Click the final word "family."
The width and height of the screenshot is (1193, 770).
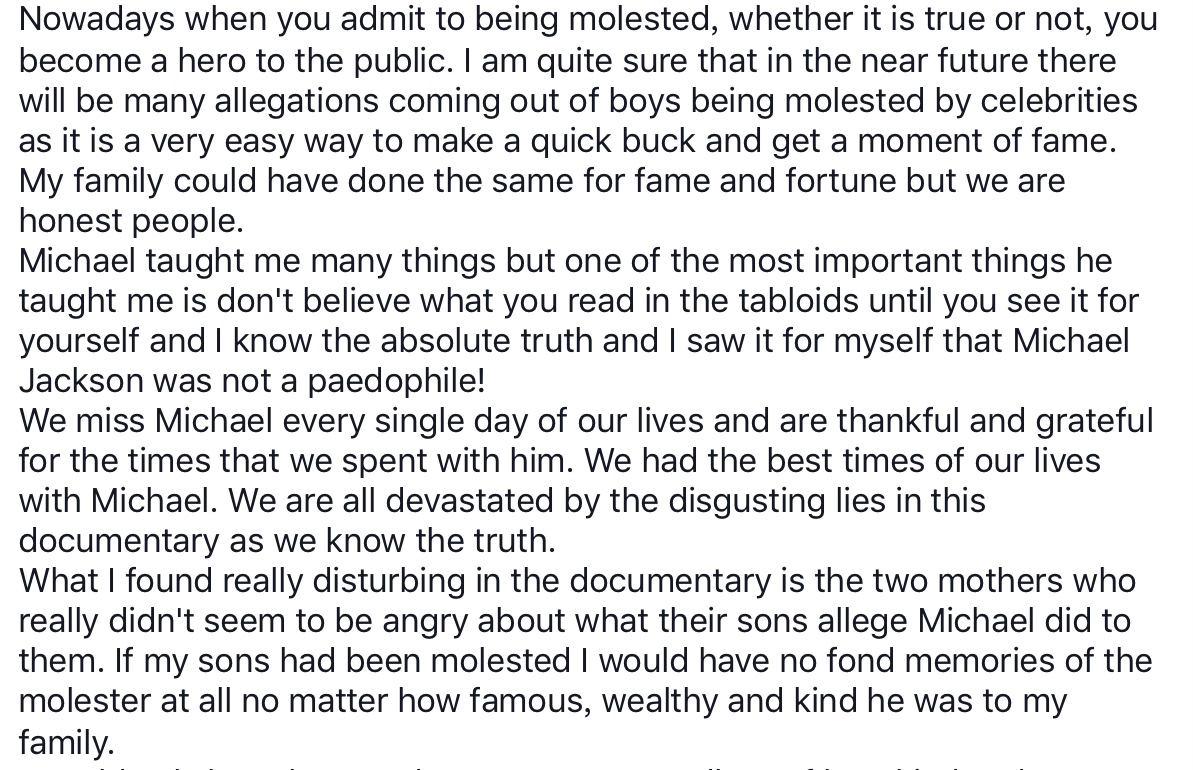click(66, 741)
